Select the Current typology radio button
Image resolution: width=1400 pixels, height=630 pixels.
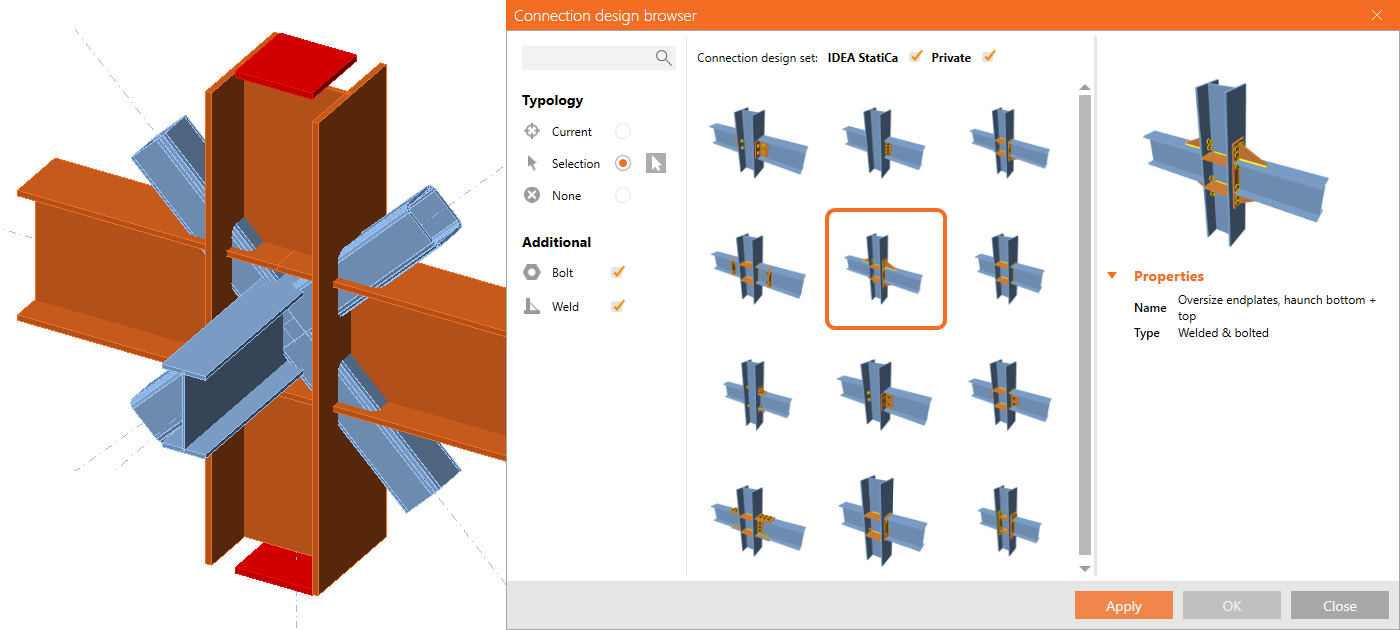tap(623, 131)
